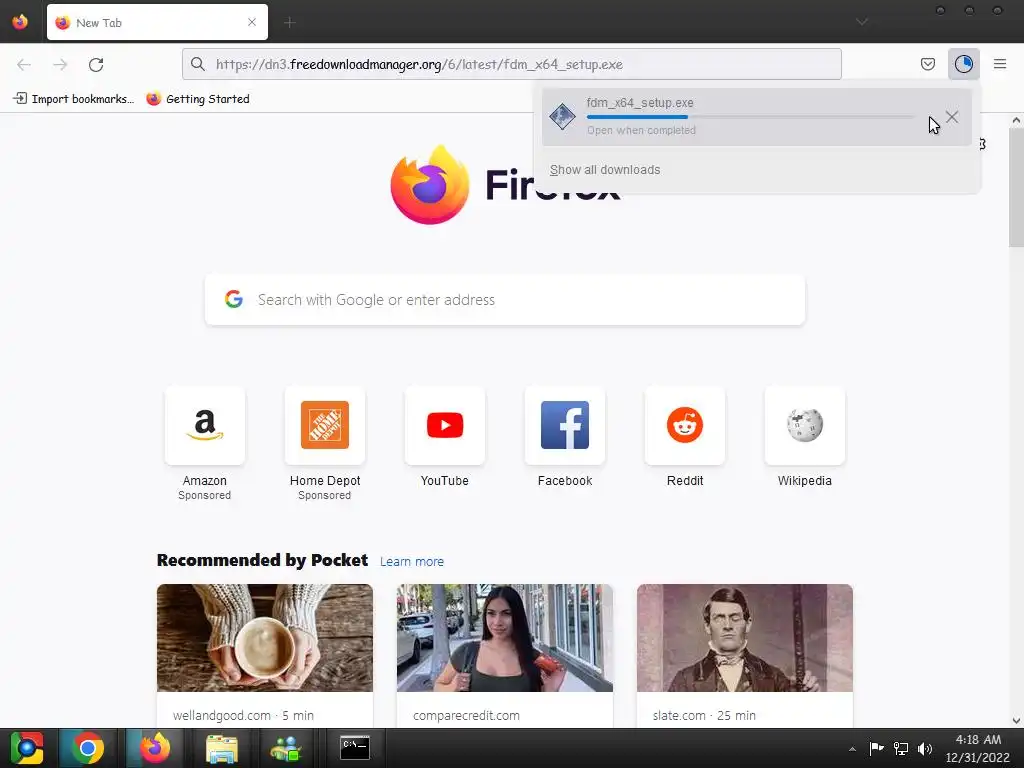This screenshot has height=768, width=1024.
Task: Click the search magnifier icon in the address bar
Action: tap(198, 64)
